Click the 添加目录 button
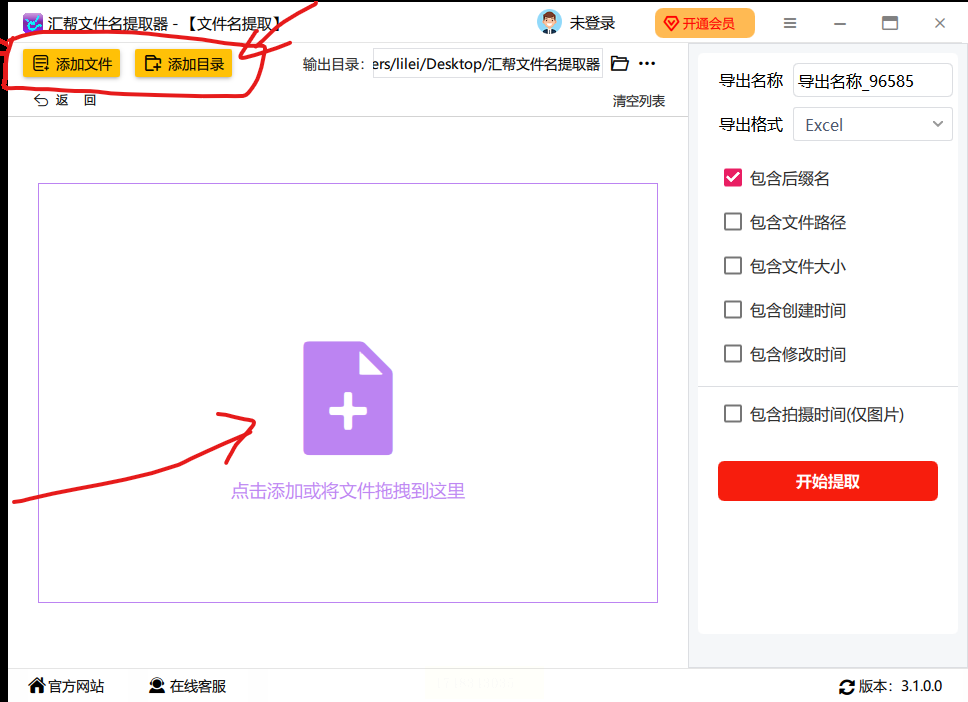This screenshot has height=702, width=968. 183,64
